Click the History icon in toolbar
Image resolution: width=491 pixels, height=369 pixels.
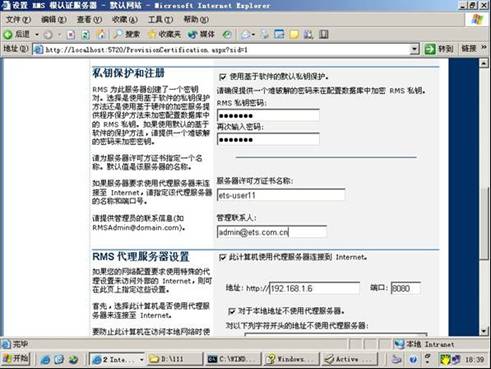click(227, 34)
